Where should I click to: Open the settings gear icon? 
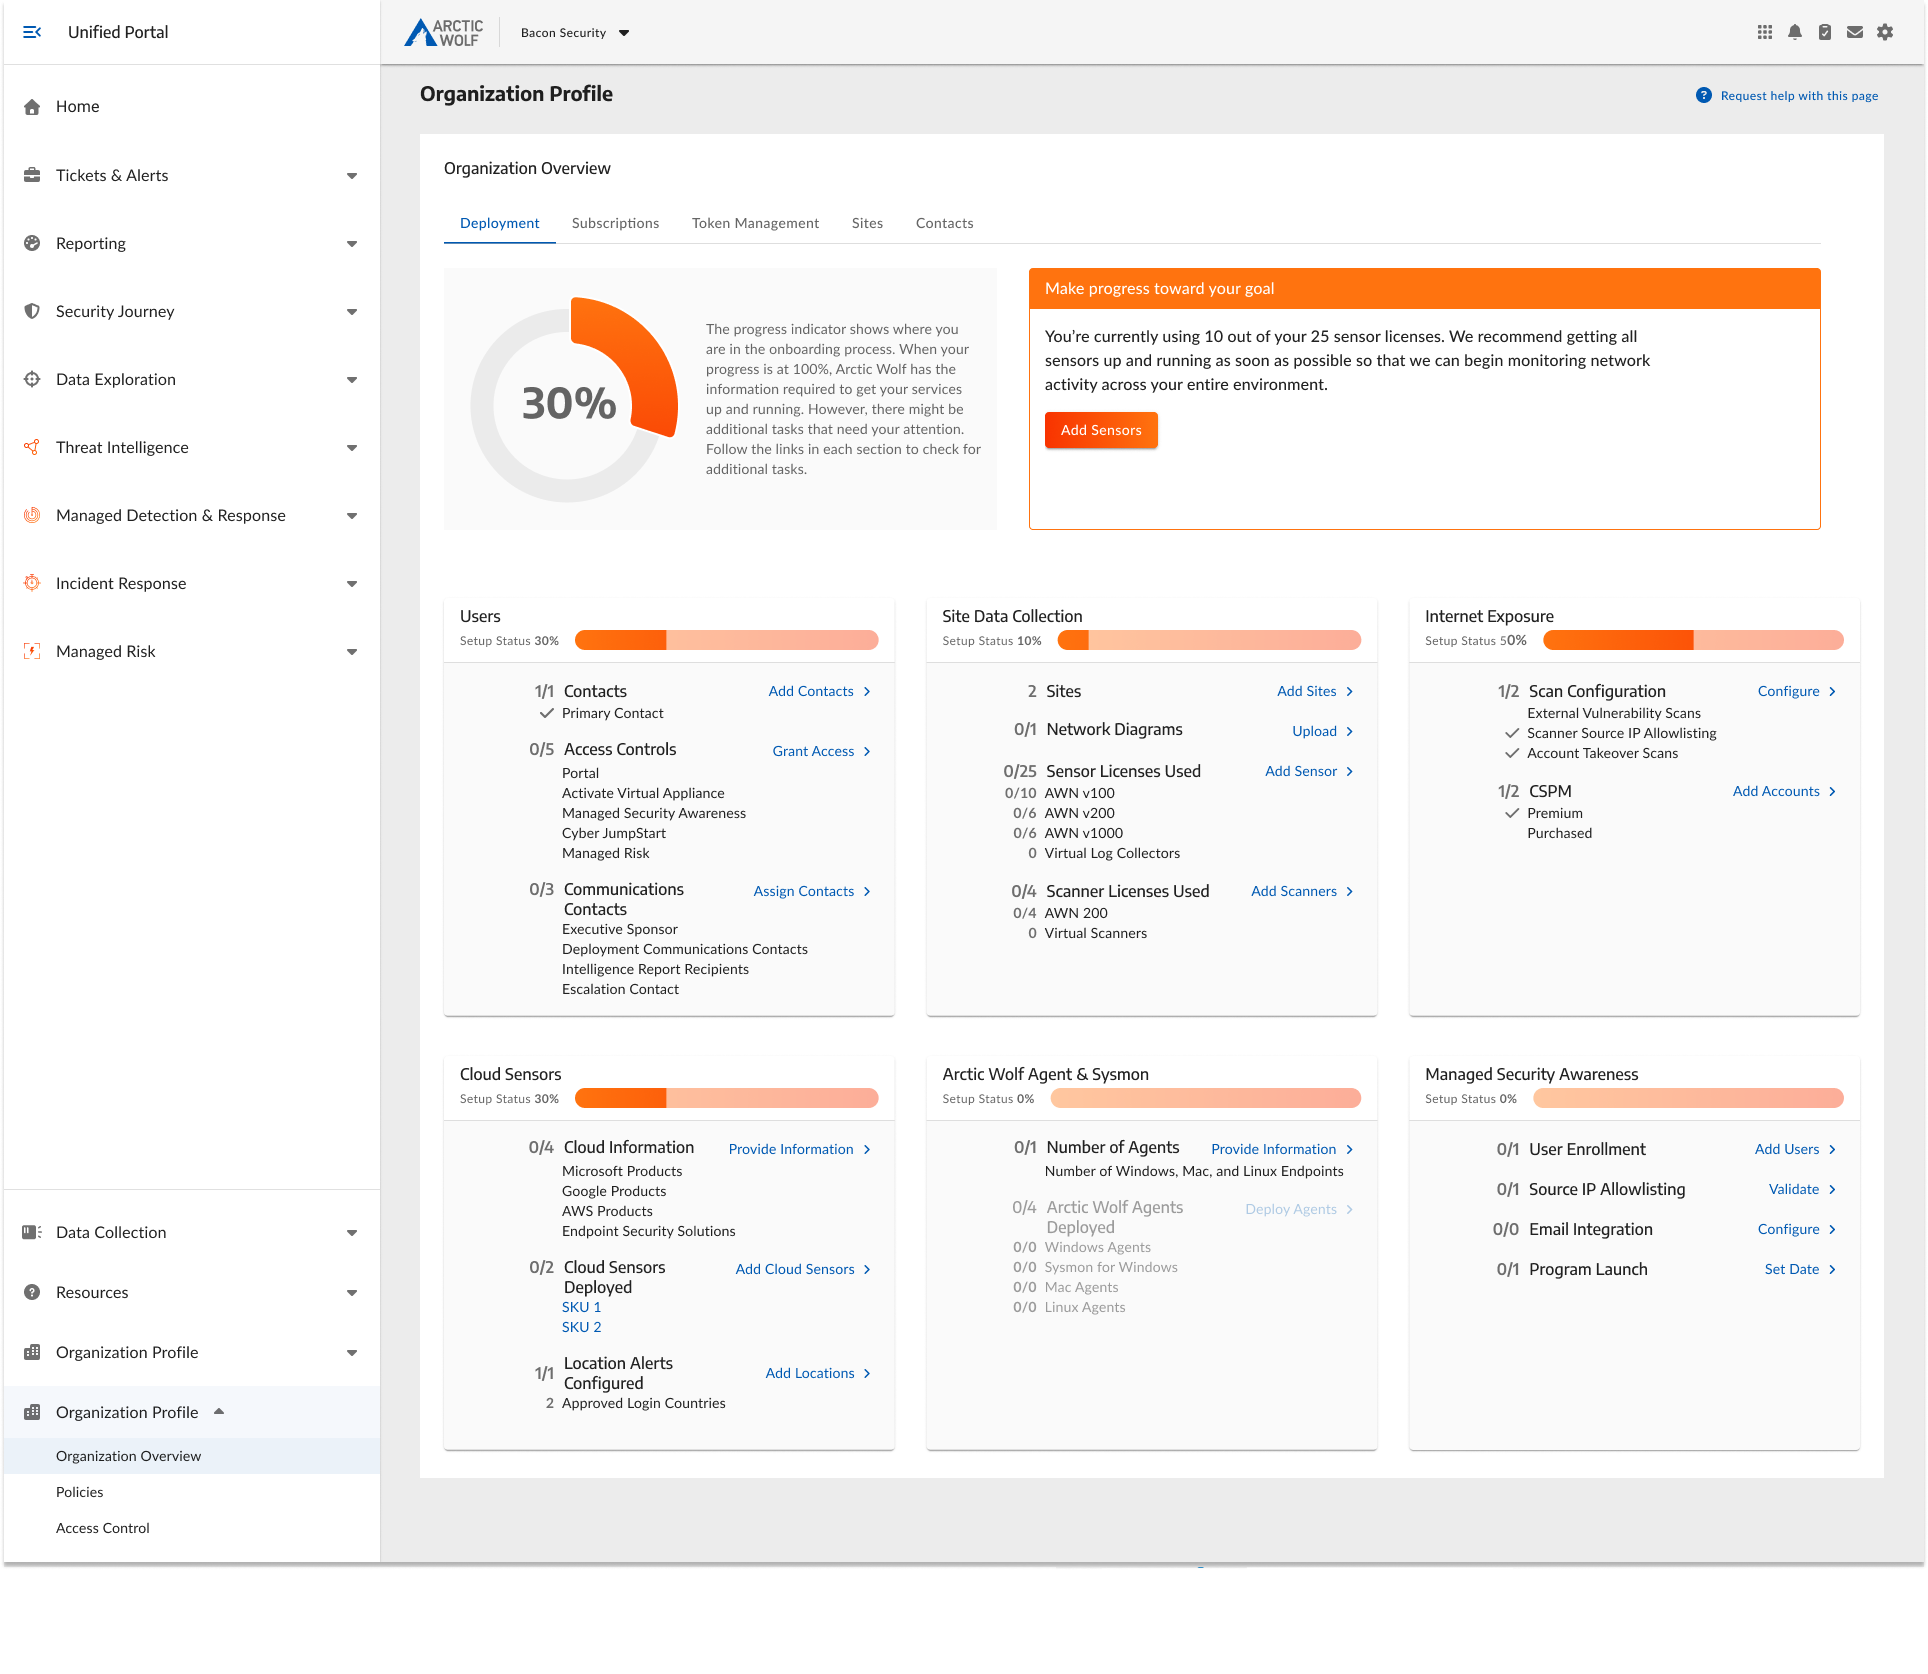(1885, 32)
